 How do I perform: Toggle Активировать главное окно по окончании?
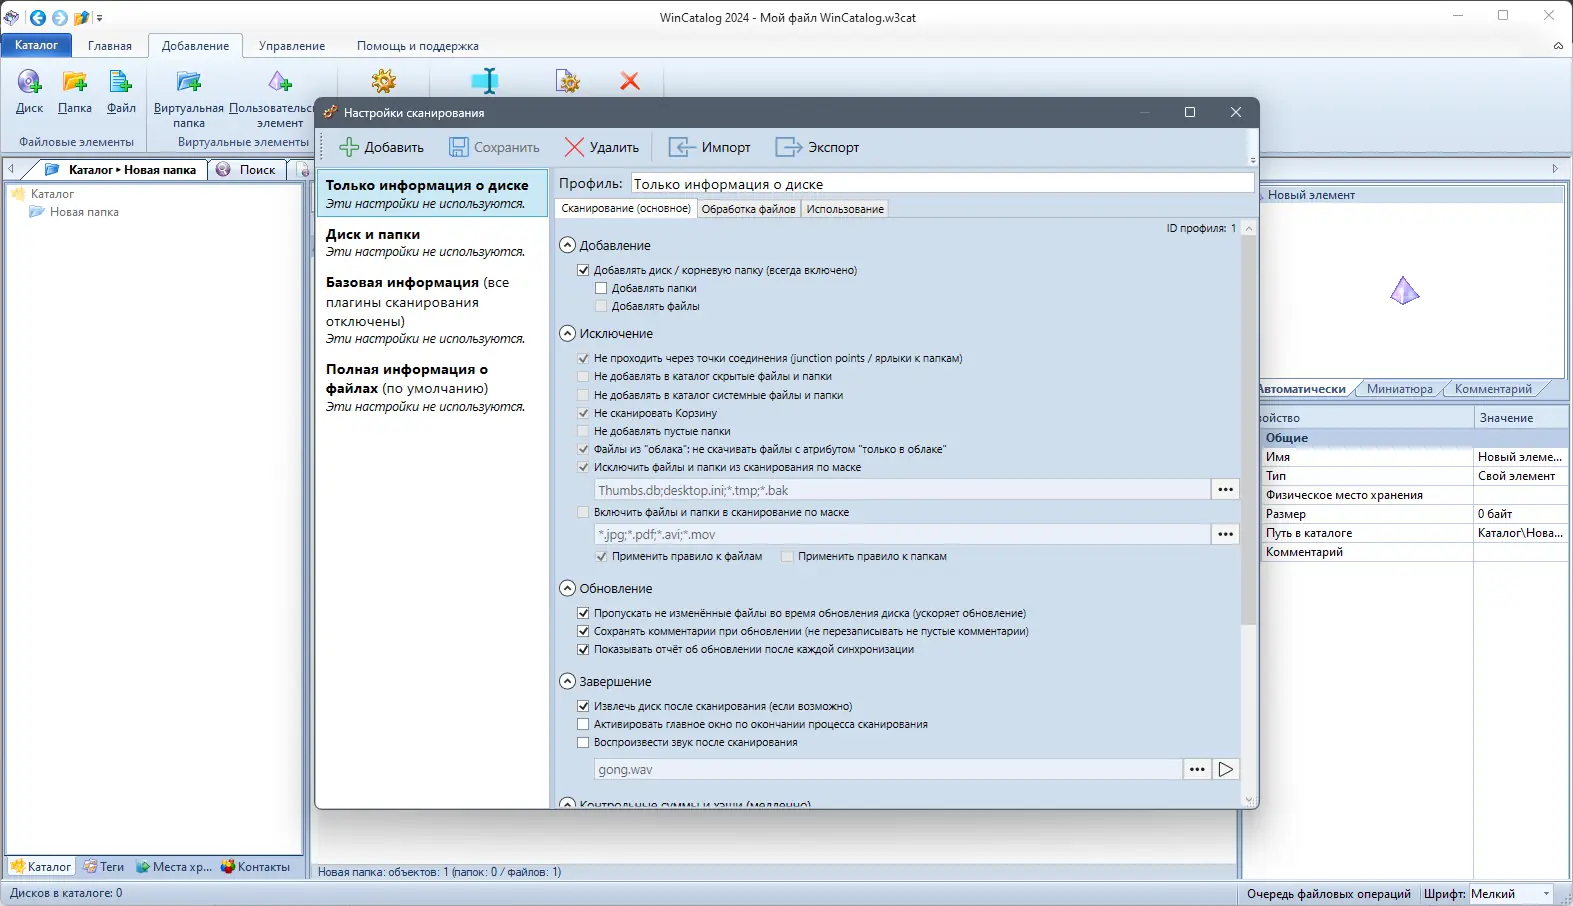pyautogui.click(x=583, y=724)
